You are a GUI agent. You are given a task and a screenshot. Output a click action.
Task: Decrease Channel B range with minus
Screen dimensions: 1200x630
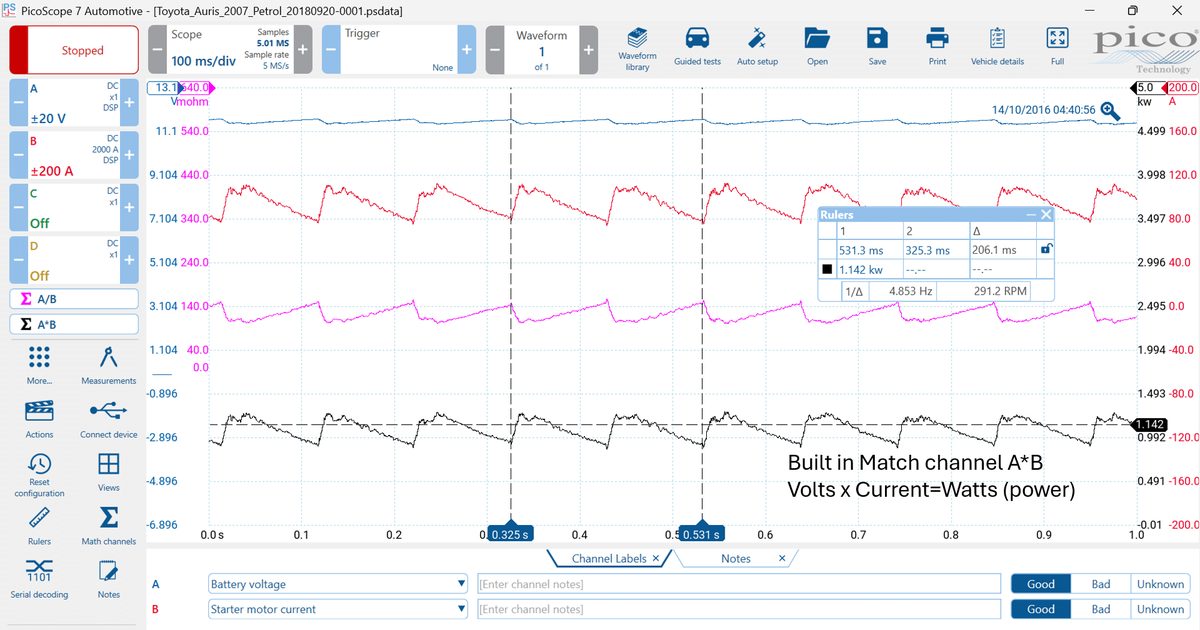coord(18,155)
